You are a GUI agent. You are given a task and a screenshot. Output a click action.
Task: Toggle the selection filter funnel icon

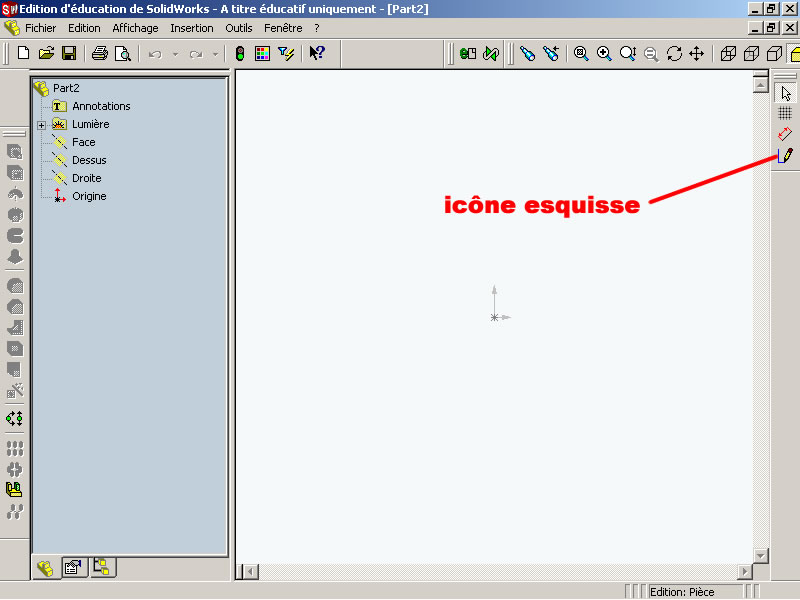(286, 53)
